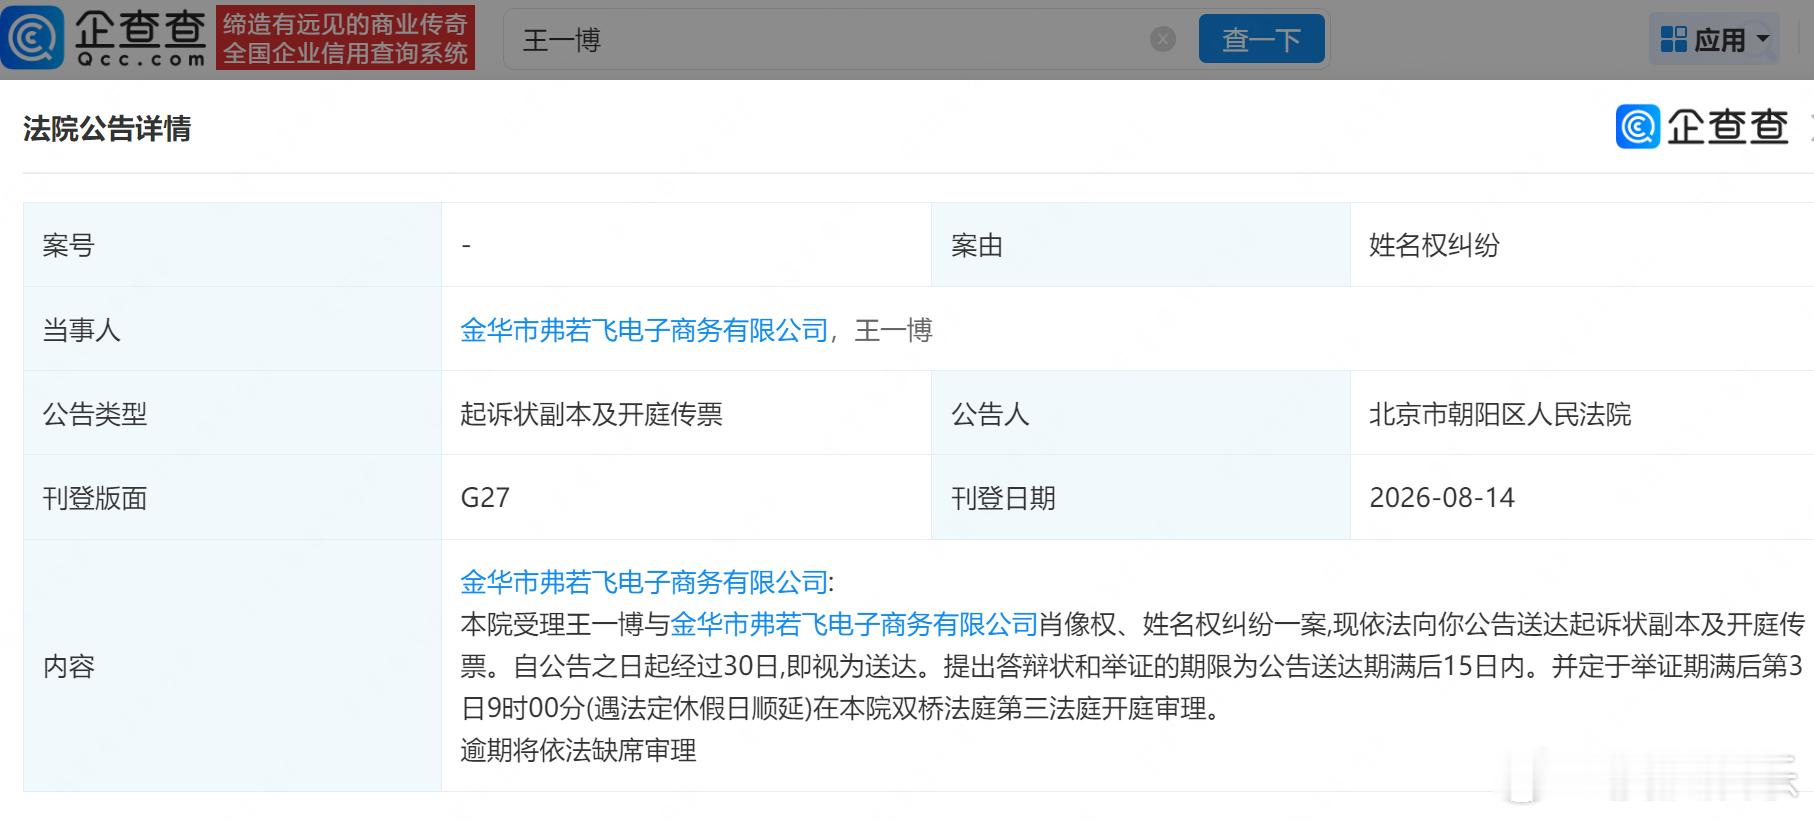Click the 案由 label cell
This screenshot has width=1814, height=821.
point(1140,245)
